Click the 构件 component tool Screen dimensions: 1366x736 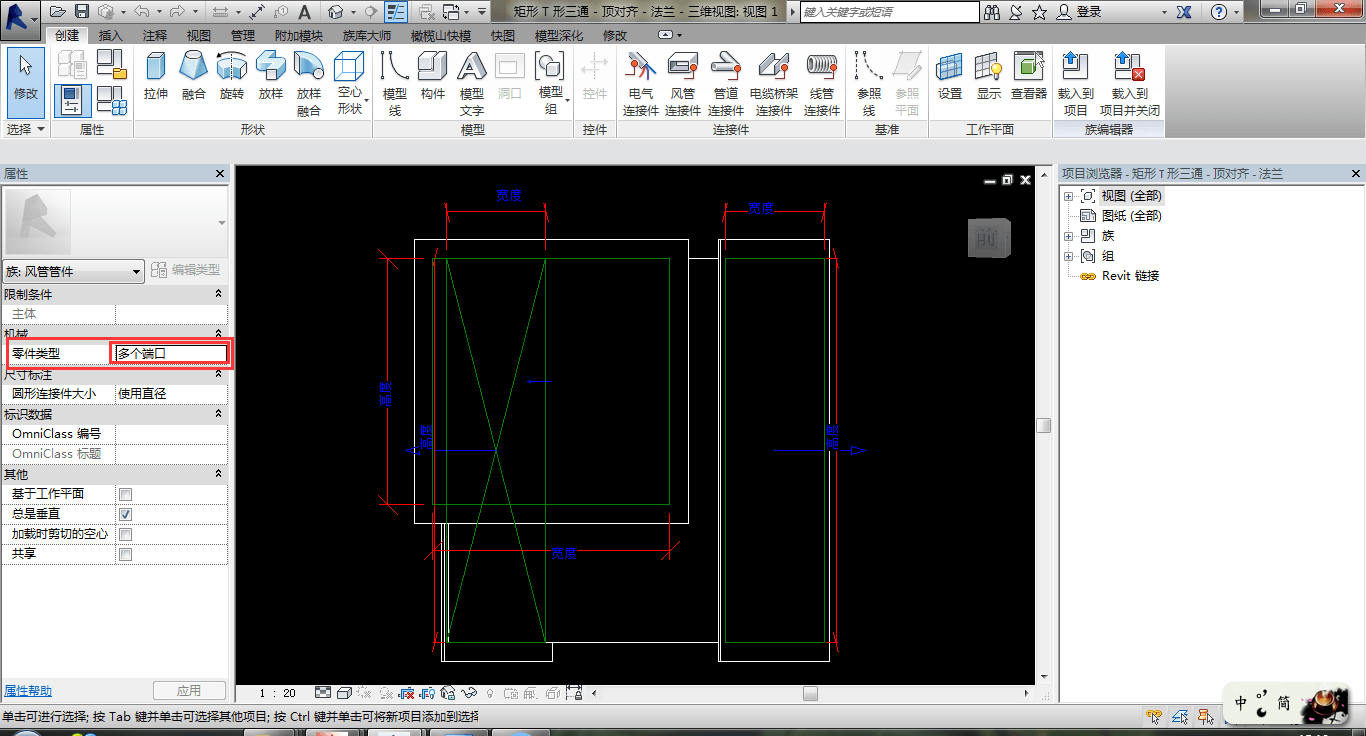pos(433,76)
